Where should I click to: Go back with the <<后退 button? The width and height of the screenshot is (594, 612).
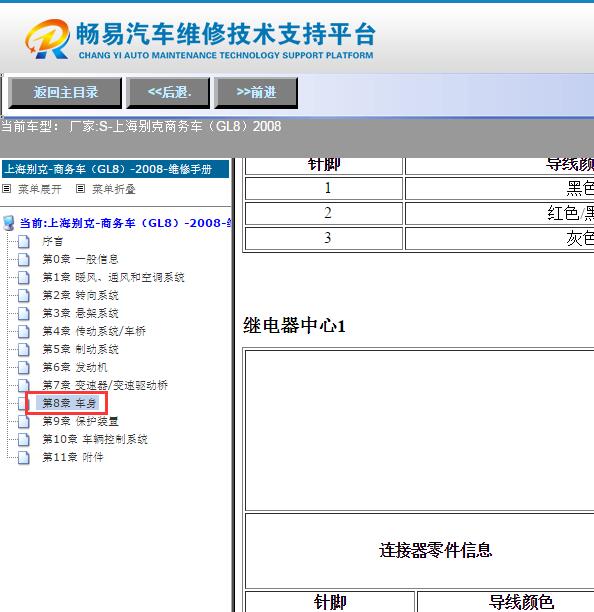coord(168,93)
